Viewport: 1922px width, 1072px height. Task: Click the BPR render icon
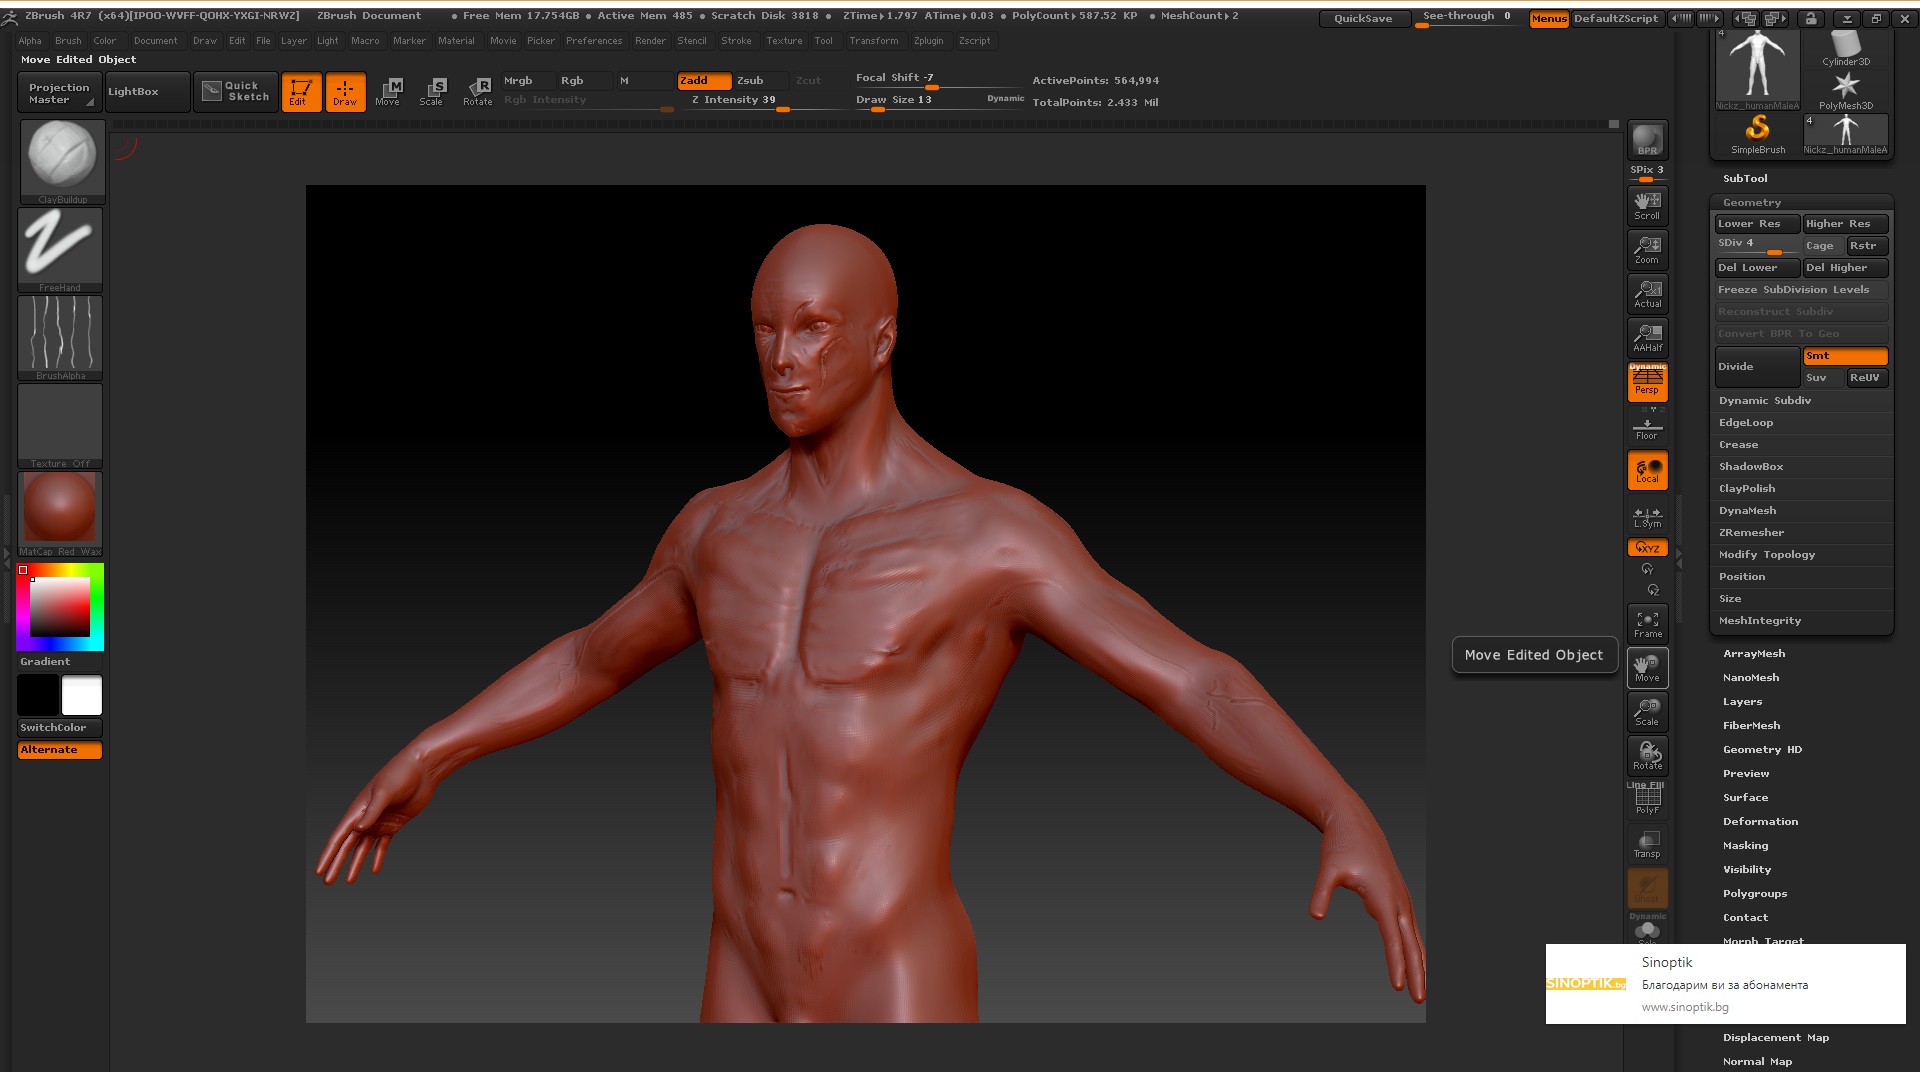[x=1648, y=141]
